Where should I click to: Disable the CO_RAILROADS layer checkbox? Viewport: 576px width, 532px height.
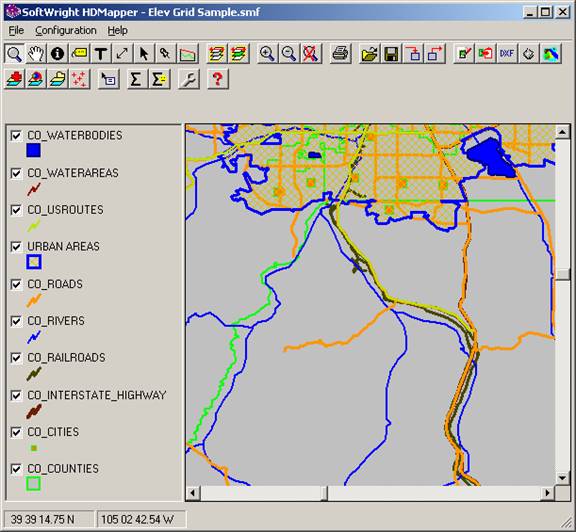16,358
